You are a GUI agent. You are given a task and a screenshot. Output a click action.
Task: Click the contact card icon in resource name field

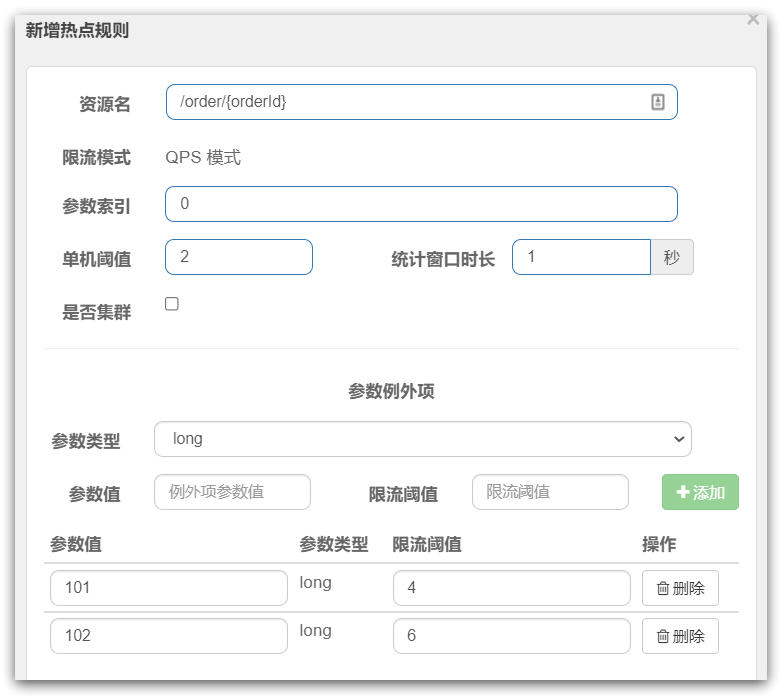[x=658, y=102]
